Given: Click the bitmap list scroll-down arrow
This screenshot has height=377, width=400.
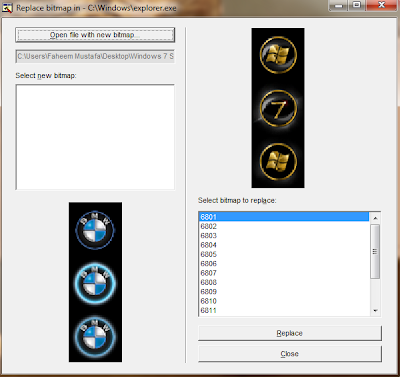Looking at the screenshot, I should (x=375, y=311).
